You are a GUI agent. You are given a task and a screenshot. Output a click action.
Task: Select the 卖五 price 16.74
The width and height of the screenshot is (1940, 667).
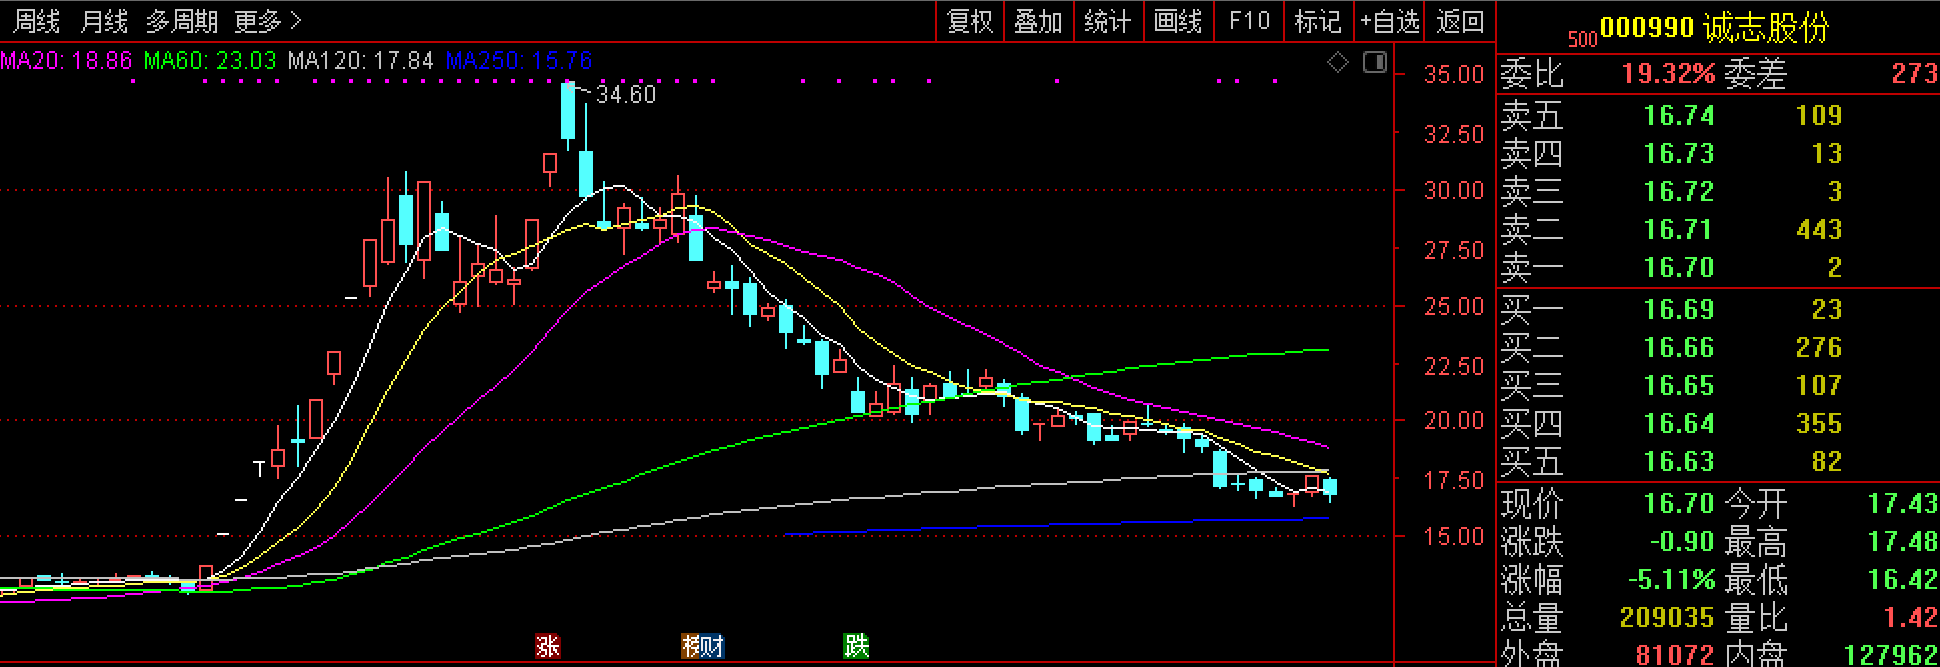[1679, 116]
